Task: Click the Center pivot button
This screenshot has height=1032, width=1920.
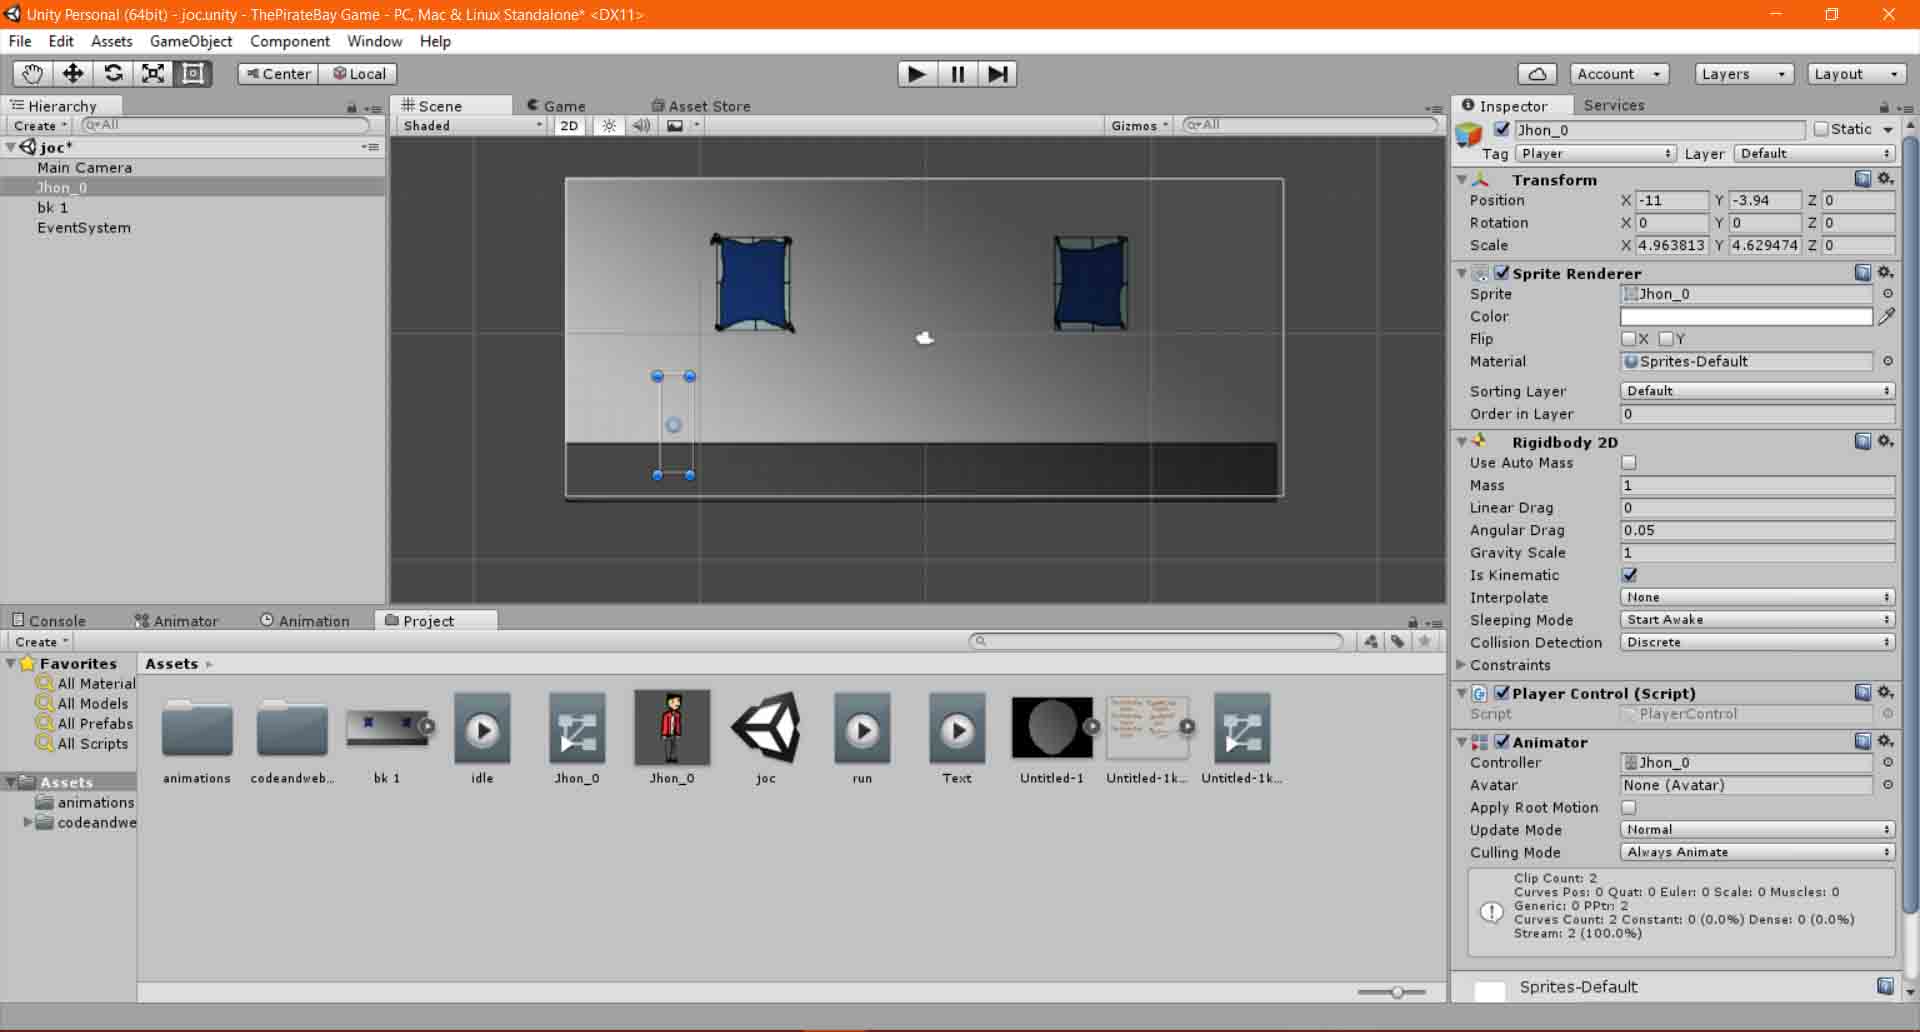Action: pos(277,73)
